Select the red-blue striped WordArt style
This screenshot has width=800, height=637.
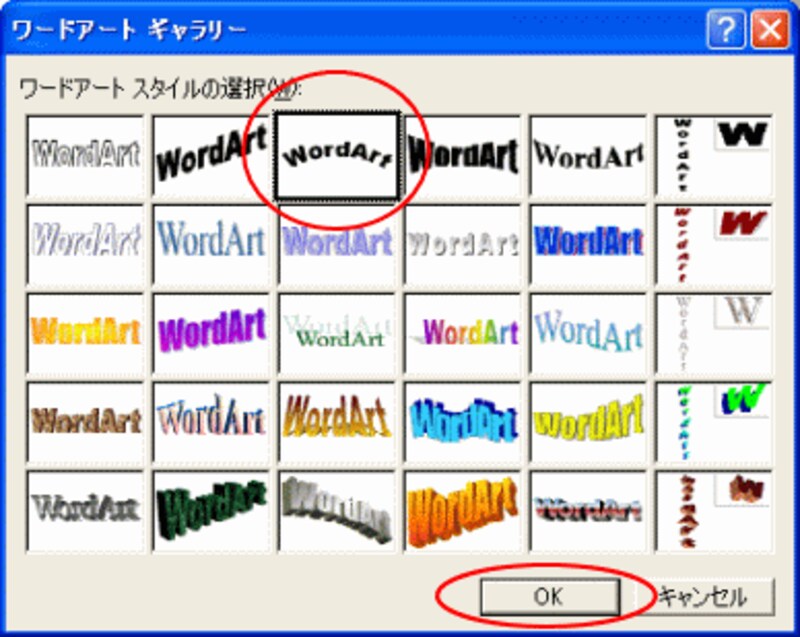coord(588,511)
